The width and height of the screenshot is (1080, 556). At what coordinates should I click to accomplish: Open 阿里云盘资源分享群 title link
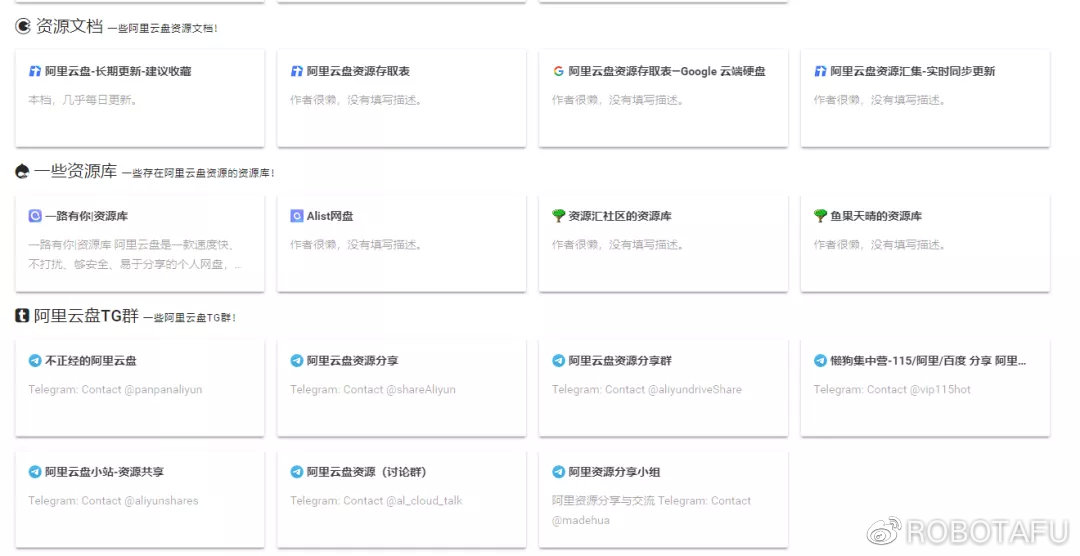click(620, 360)
